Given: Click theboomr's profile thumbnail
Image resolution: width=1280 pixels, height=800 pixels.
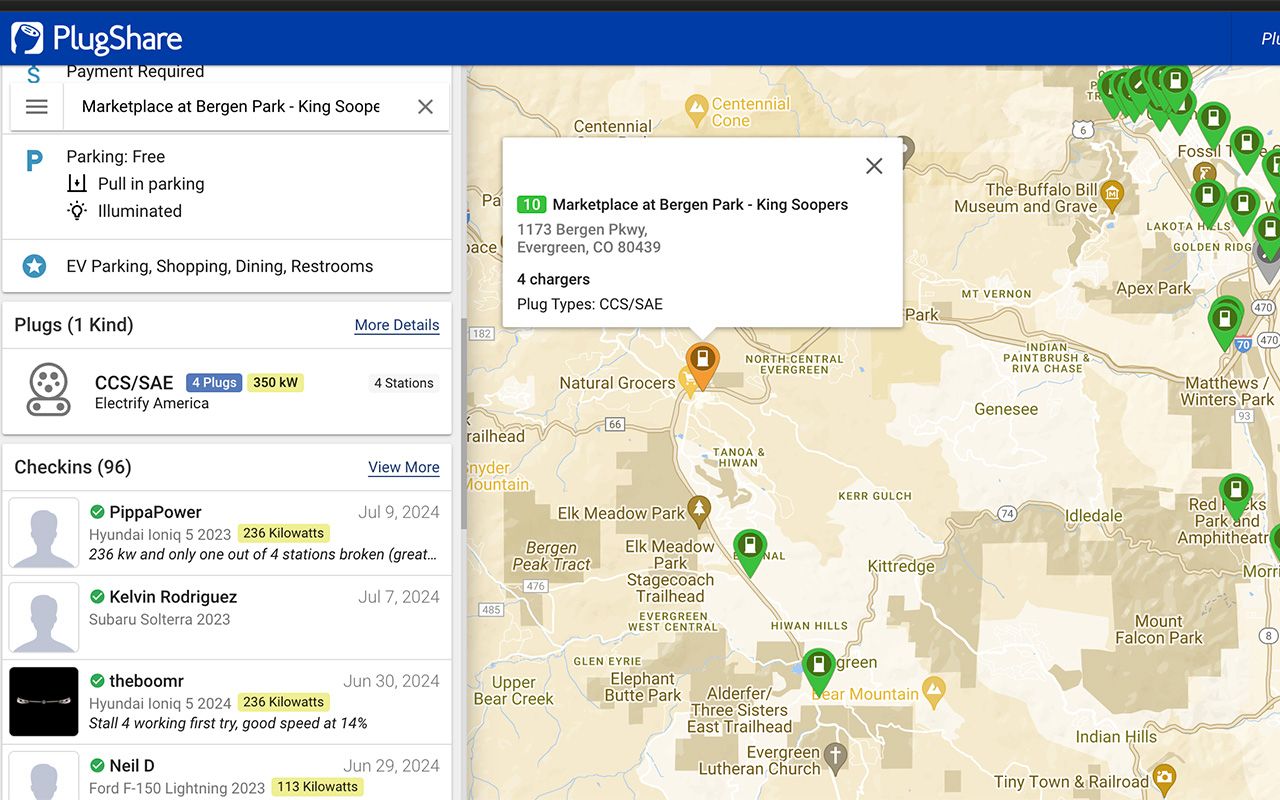Looking at the screenshot, I should pyautogui.click(x=44, y=702).
